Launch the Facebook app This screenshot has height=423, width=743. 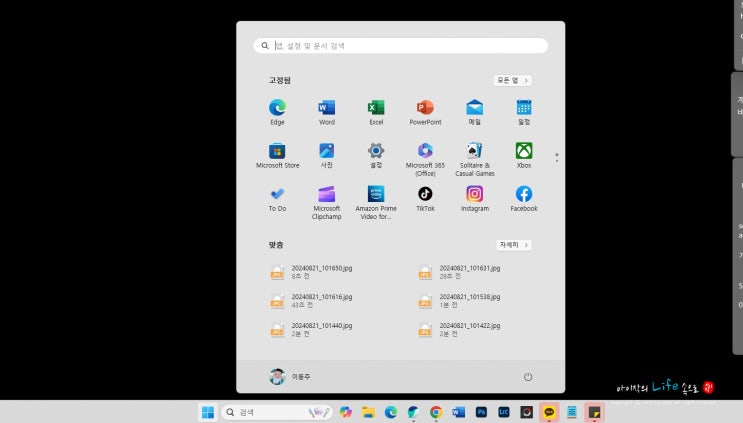[524, 198]
